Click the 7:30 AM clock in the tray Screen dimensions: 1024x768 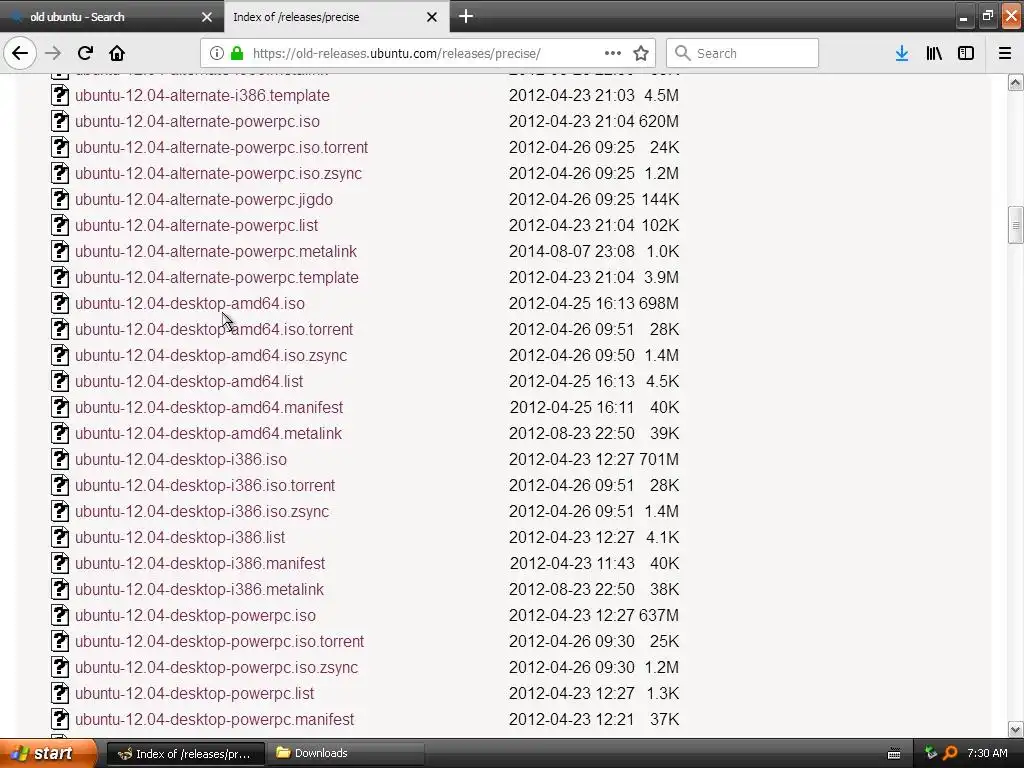[x=987, y=754]
